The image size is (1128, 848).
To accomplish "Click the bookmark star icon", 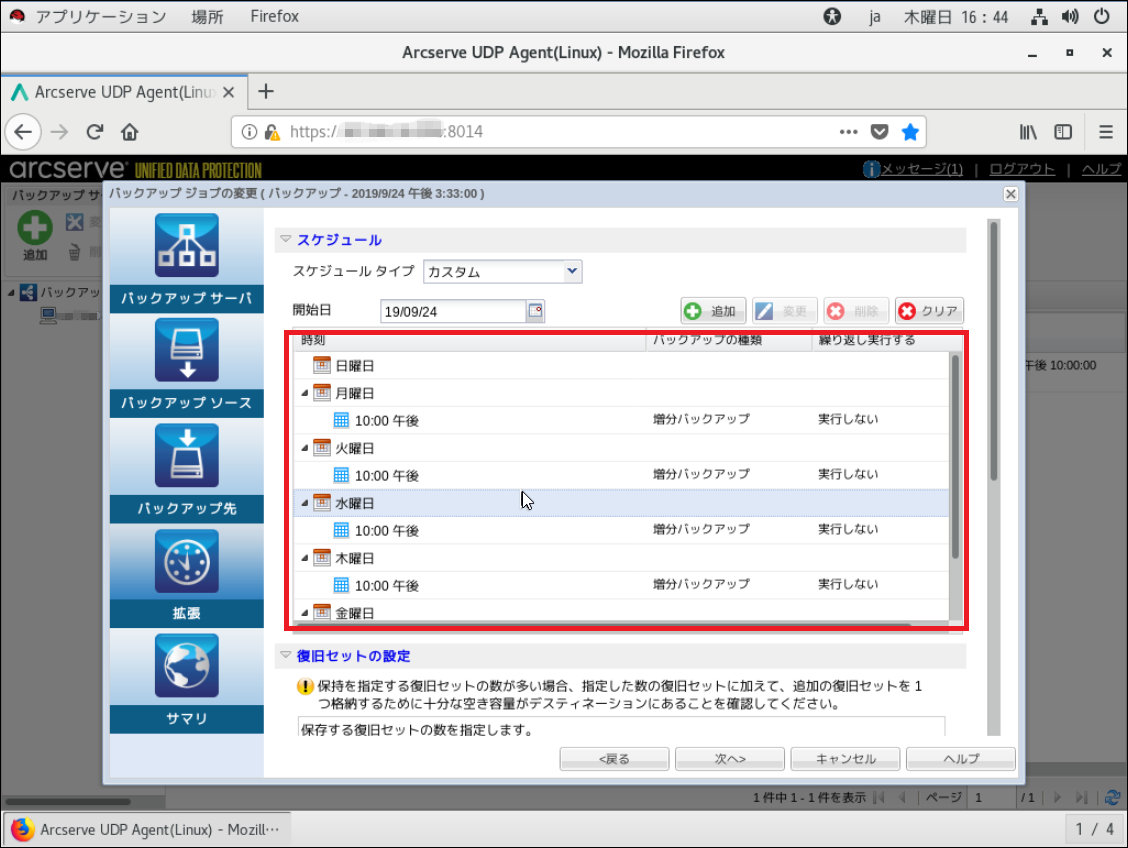I will point(910,132).
